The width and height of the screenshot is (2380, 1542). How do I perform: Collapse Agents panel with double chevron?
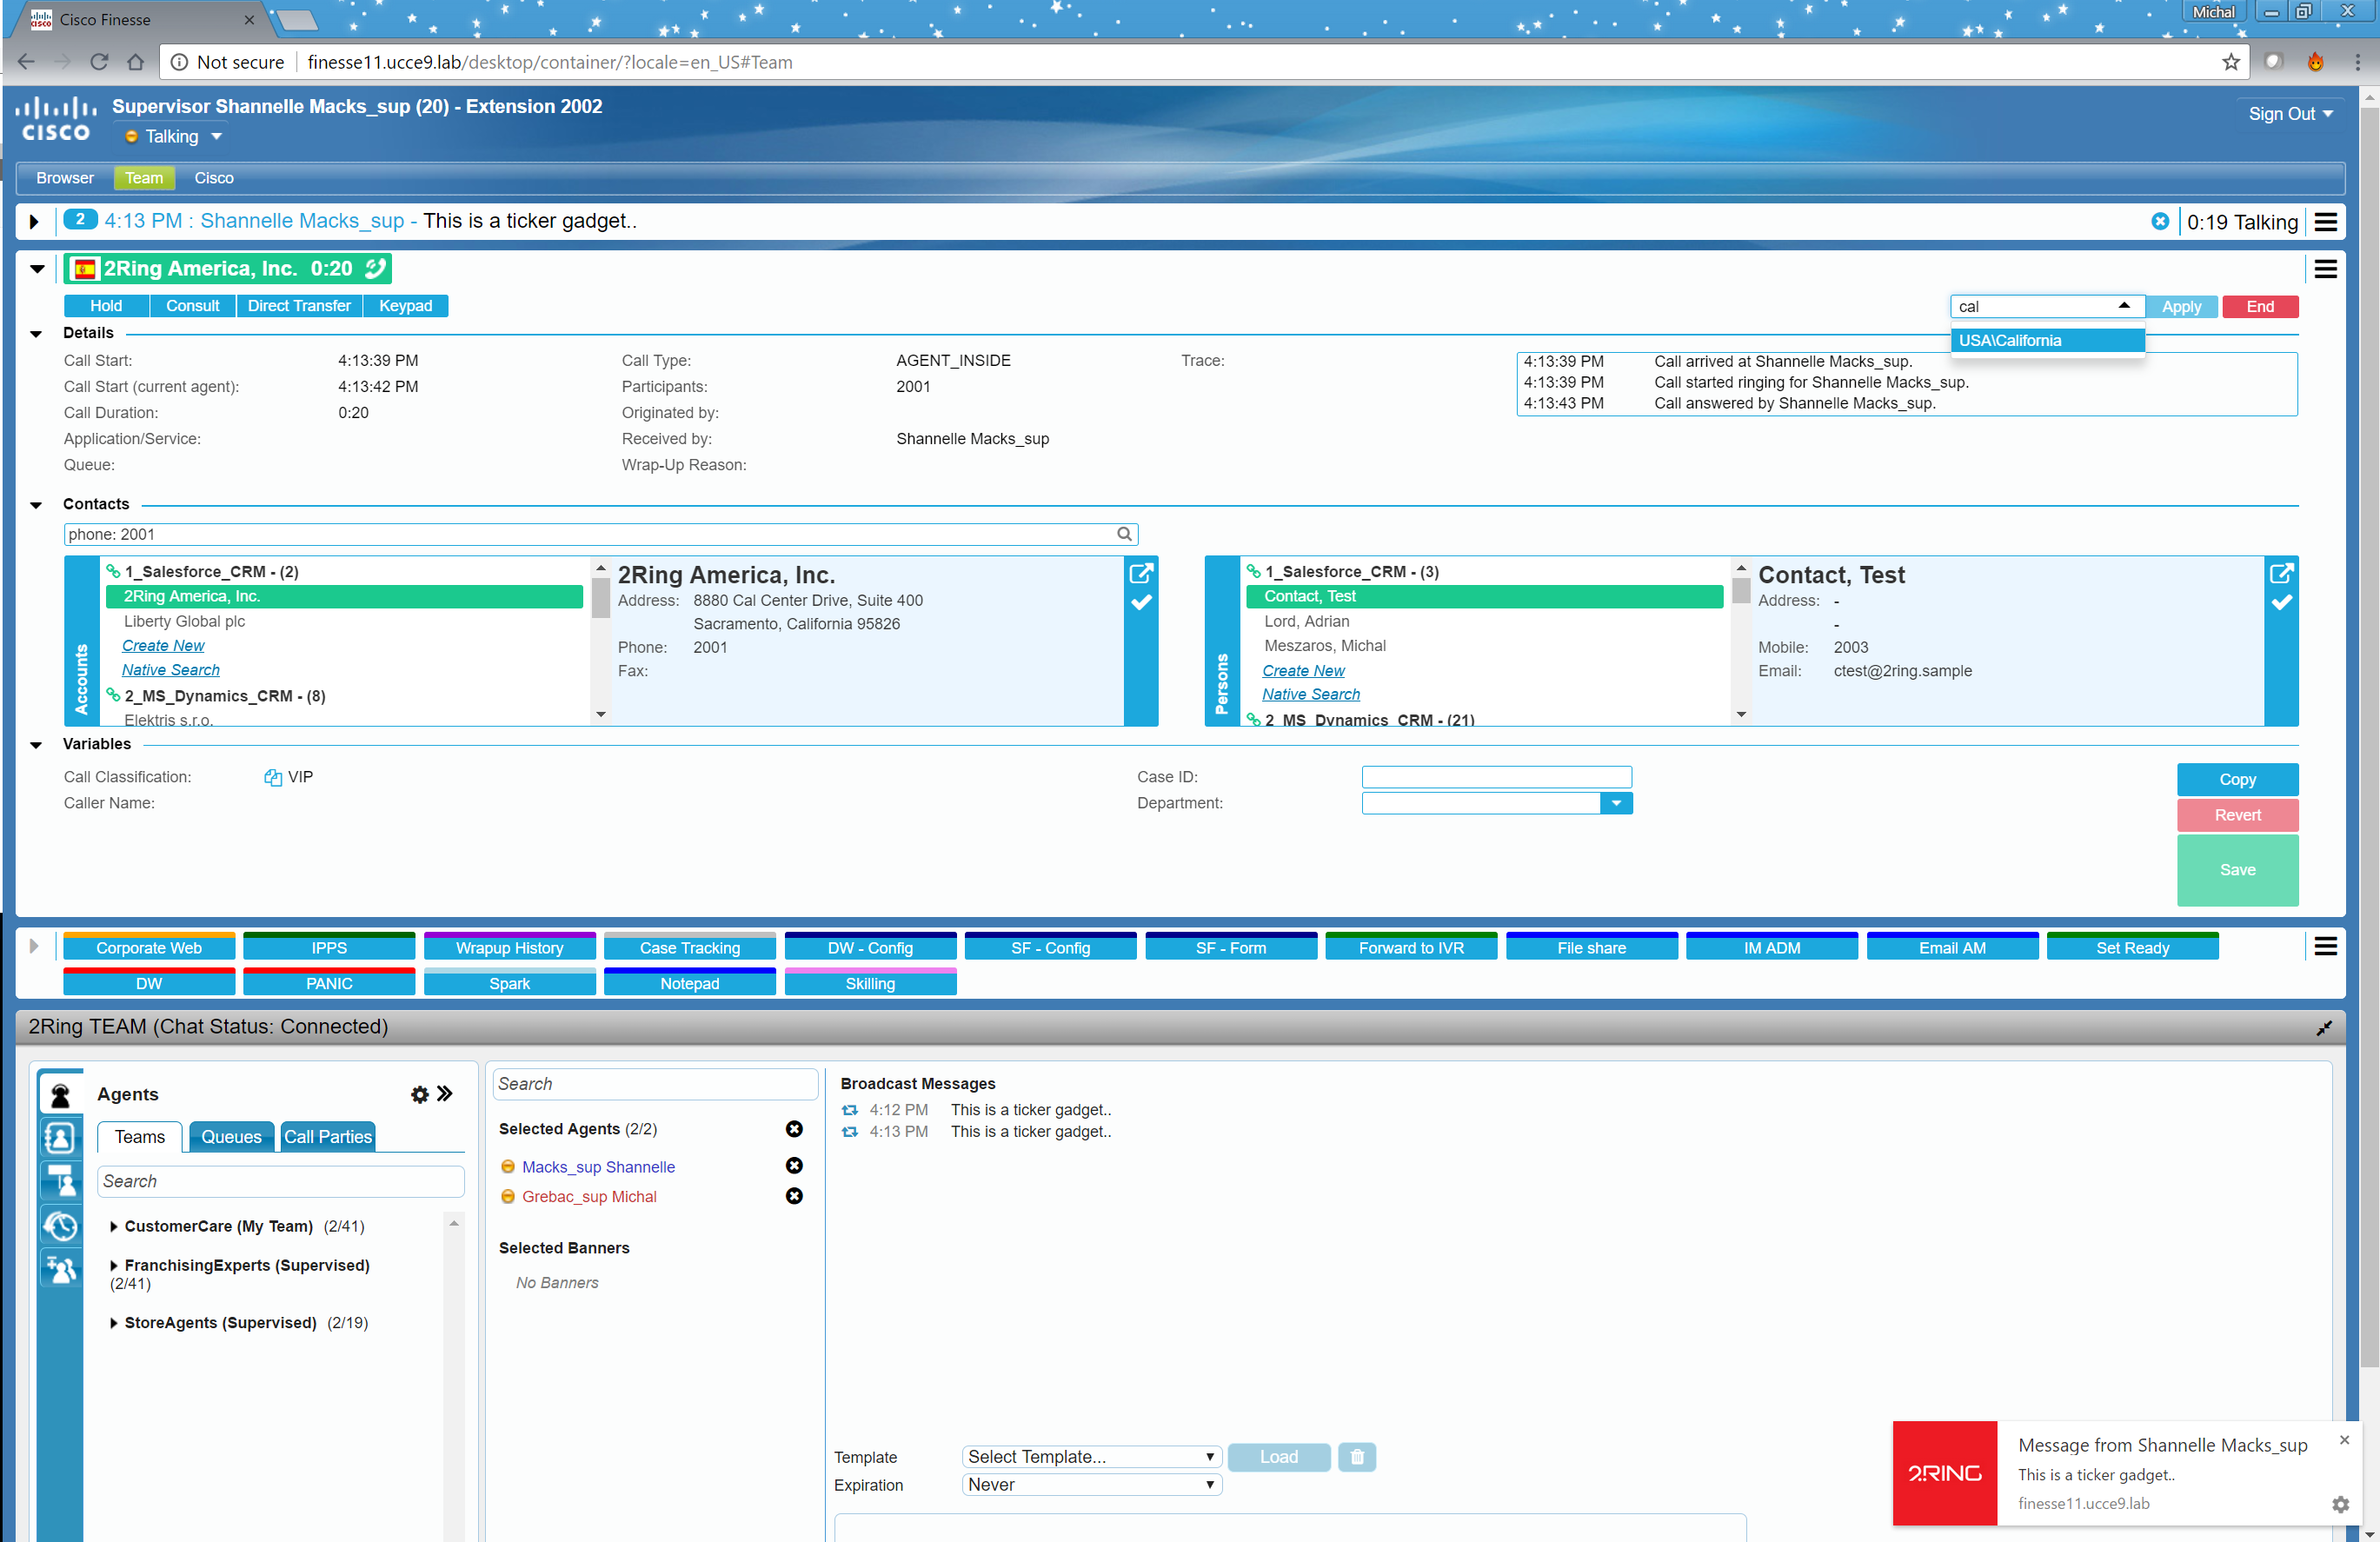(445, 1094)
